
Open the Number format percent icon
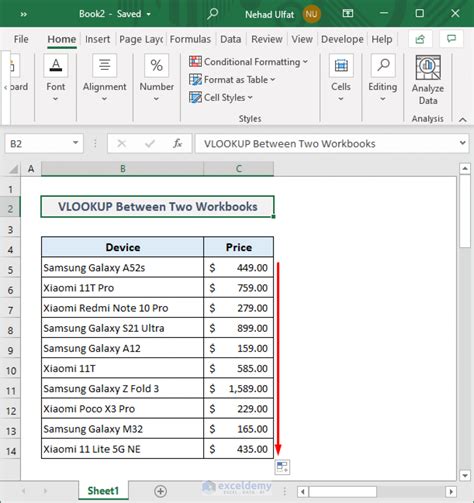click(x=156, y=65)
